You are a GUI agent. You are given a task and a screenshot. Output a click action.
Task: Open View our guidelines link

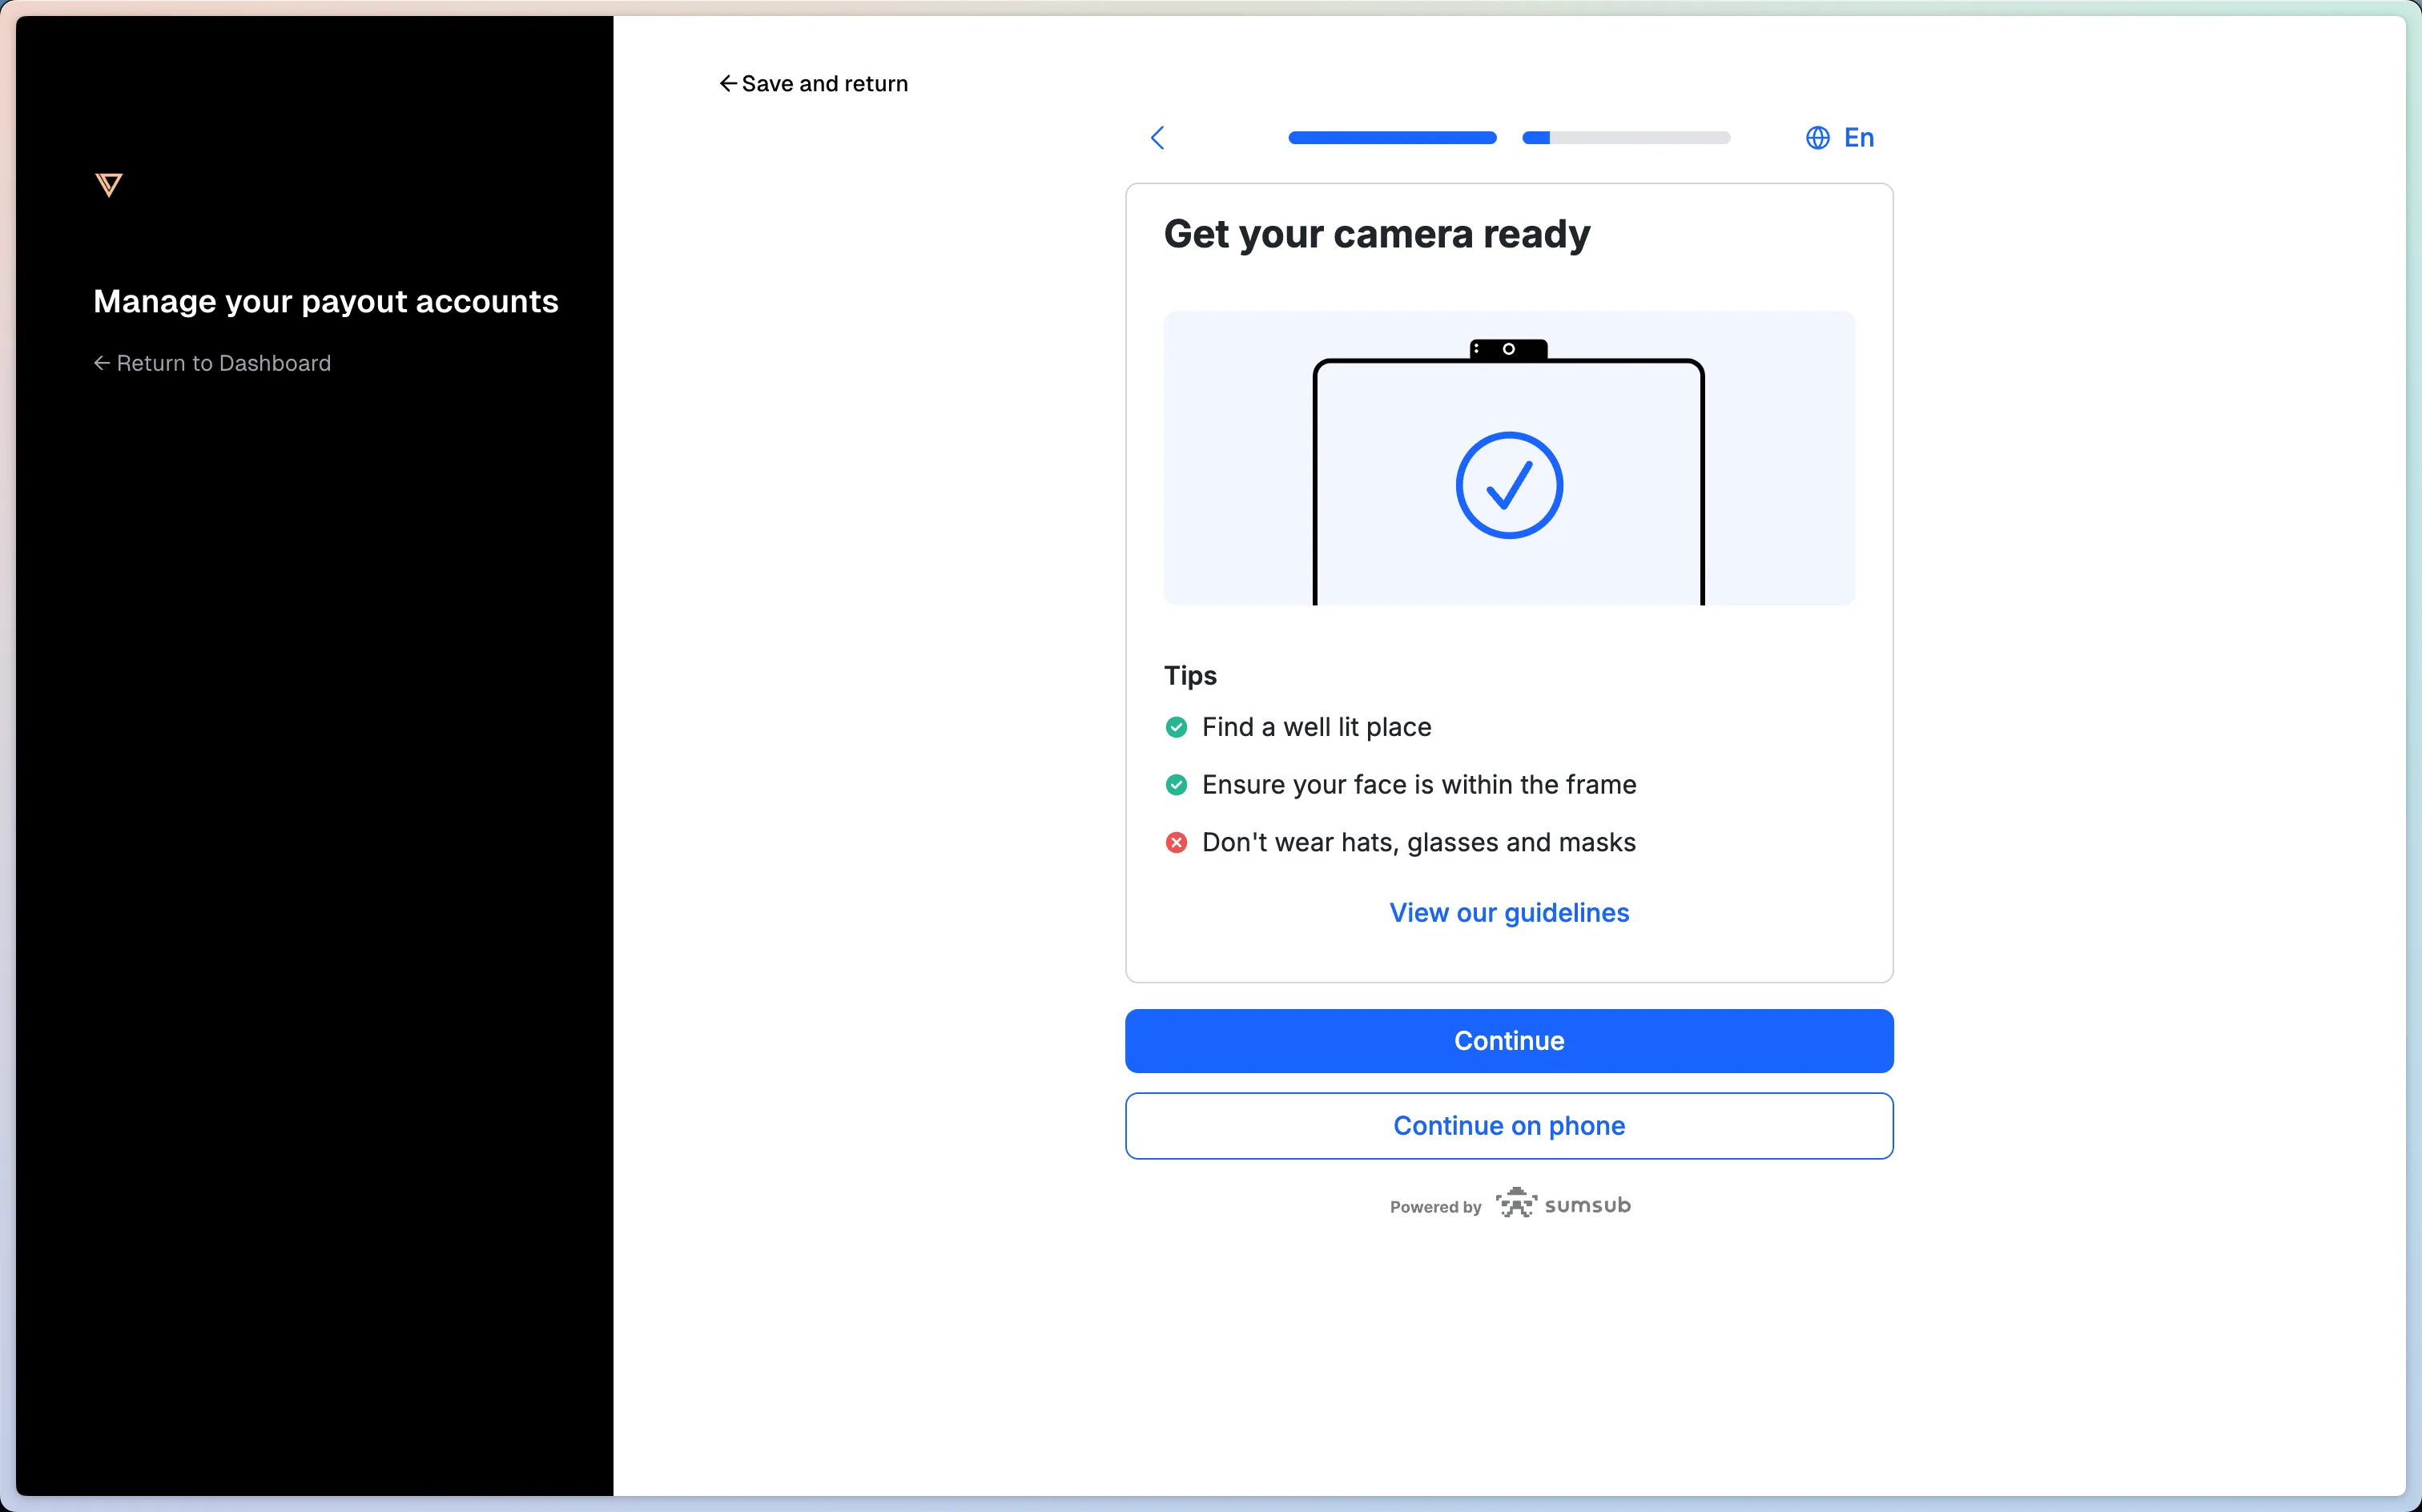[x=1509, y=913]
